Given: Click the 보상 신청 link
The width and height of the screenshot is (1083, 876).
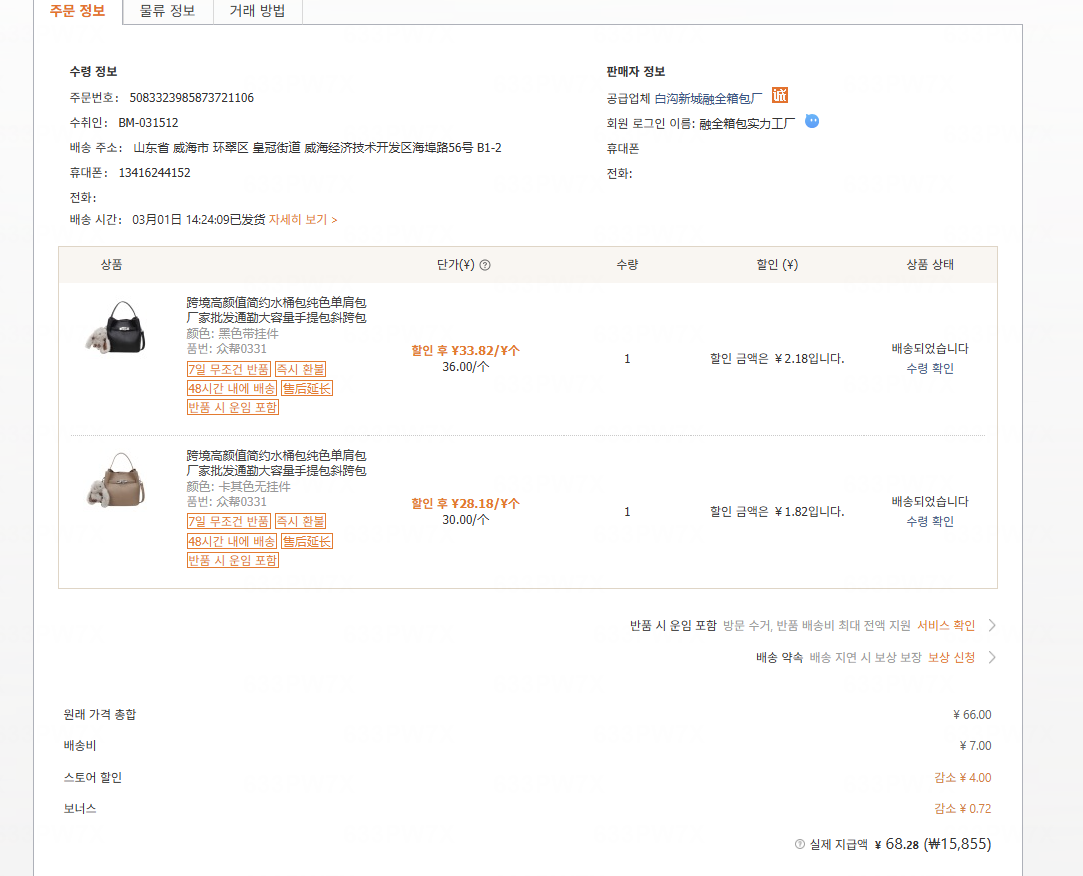Looking at the screenshot, I should [x=951, y=657].
